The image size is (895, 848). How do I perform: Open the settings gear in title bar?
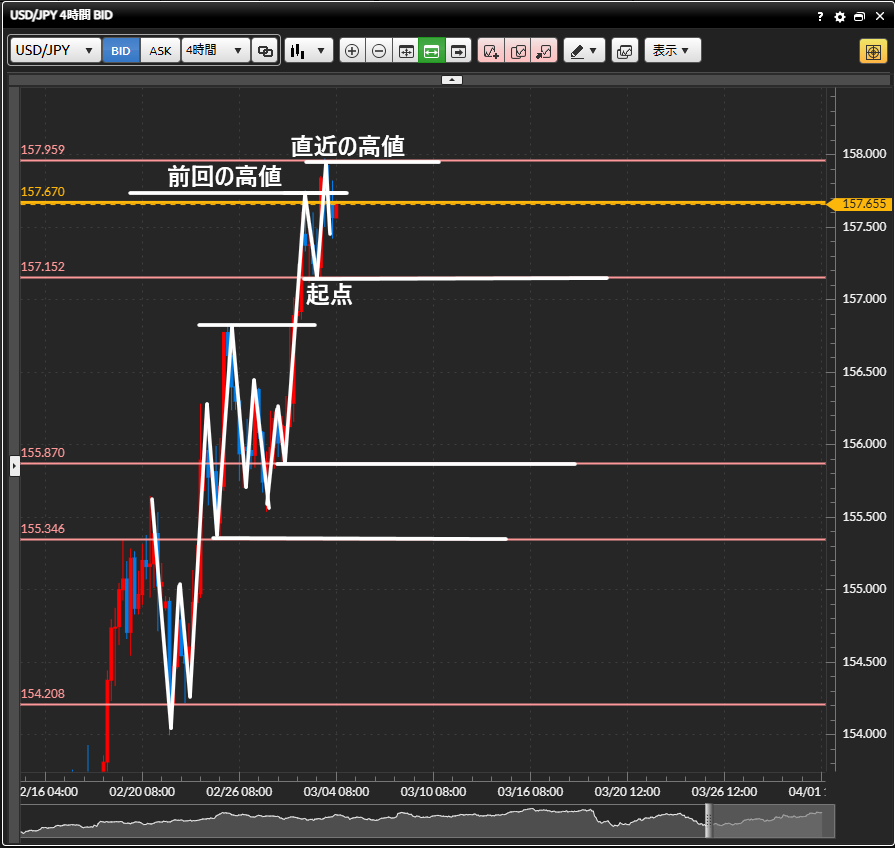pyautogui.click(x=840, y=17)
